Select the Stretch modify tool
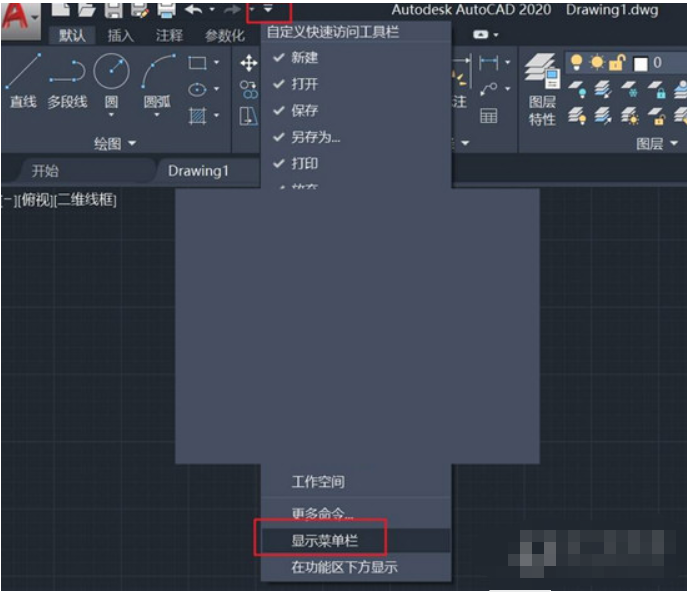Viewport: 687px width, 592px height. pyautogui.click(x=248, y=117)
